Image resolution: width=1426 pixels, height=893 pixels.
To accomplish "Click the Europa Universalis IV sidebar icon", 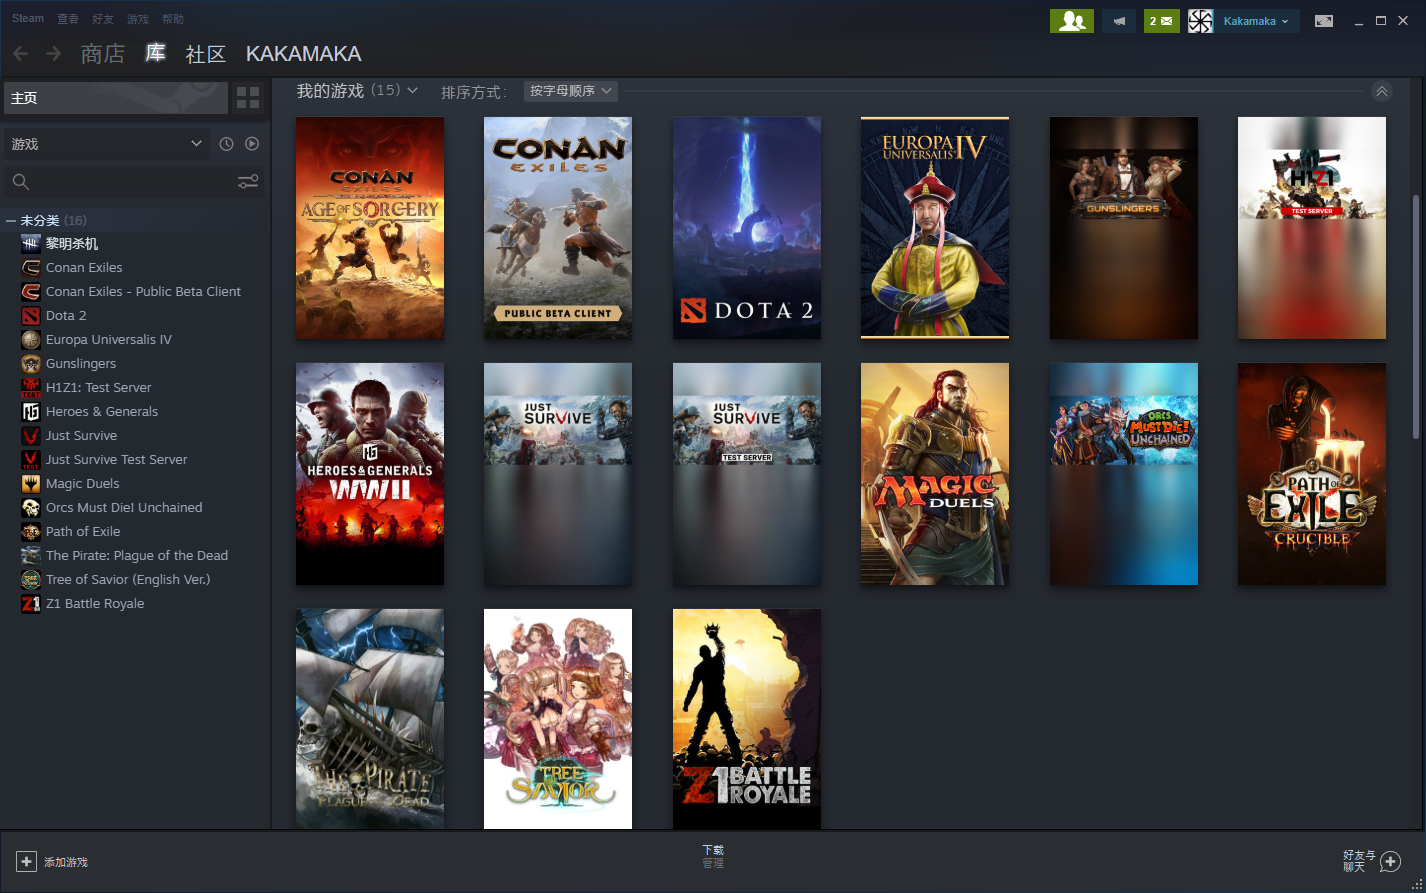I will [31, 339].
